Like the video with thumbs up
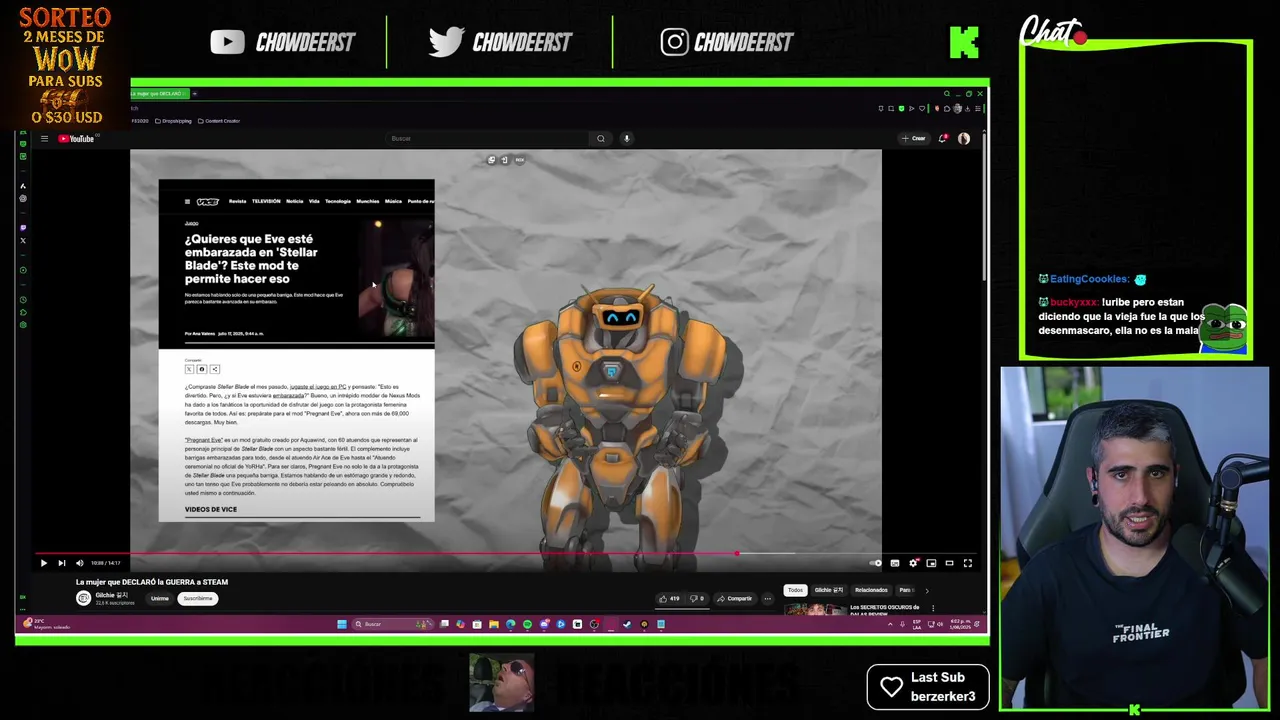Viewport: 1280px width, 720px height. coord(669,599)
